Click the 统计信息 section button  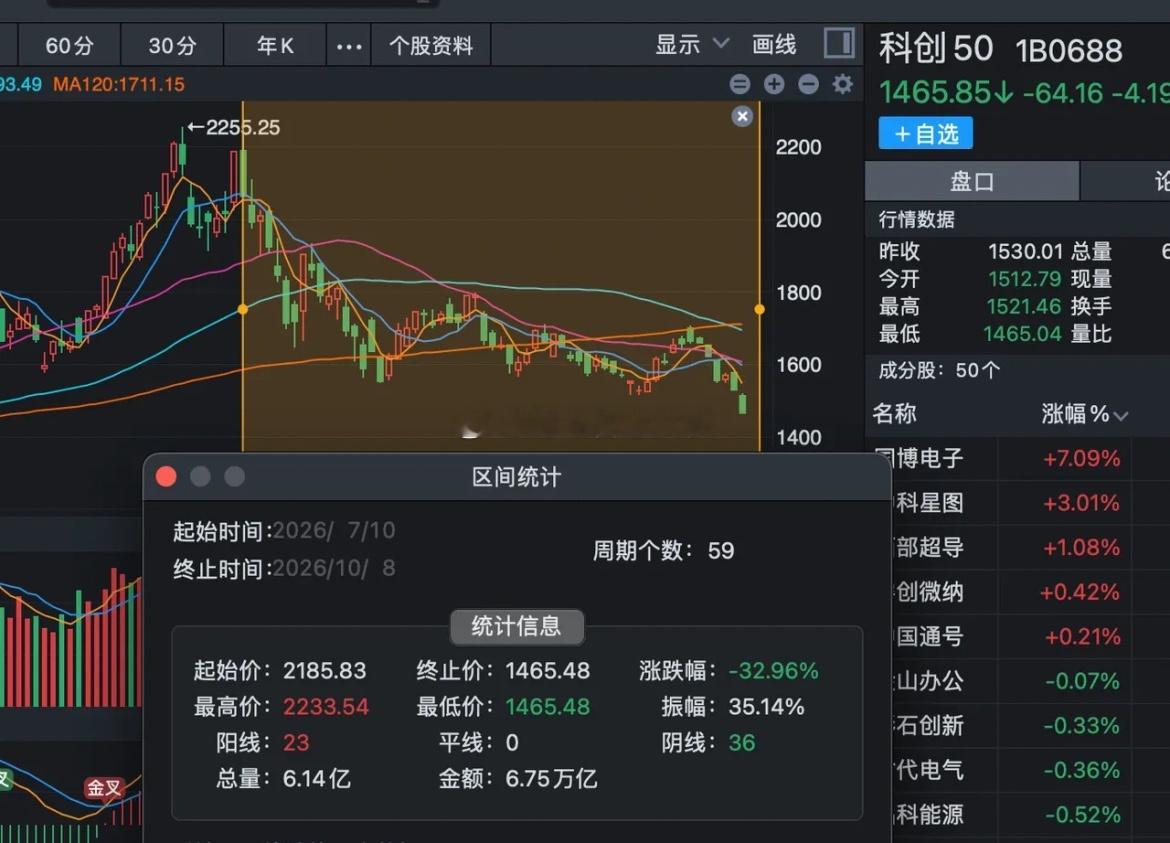click(x=516, y=626)
